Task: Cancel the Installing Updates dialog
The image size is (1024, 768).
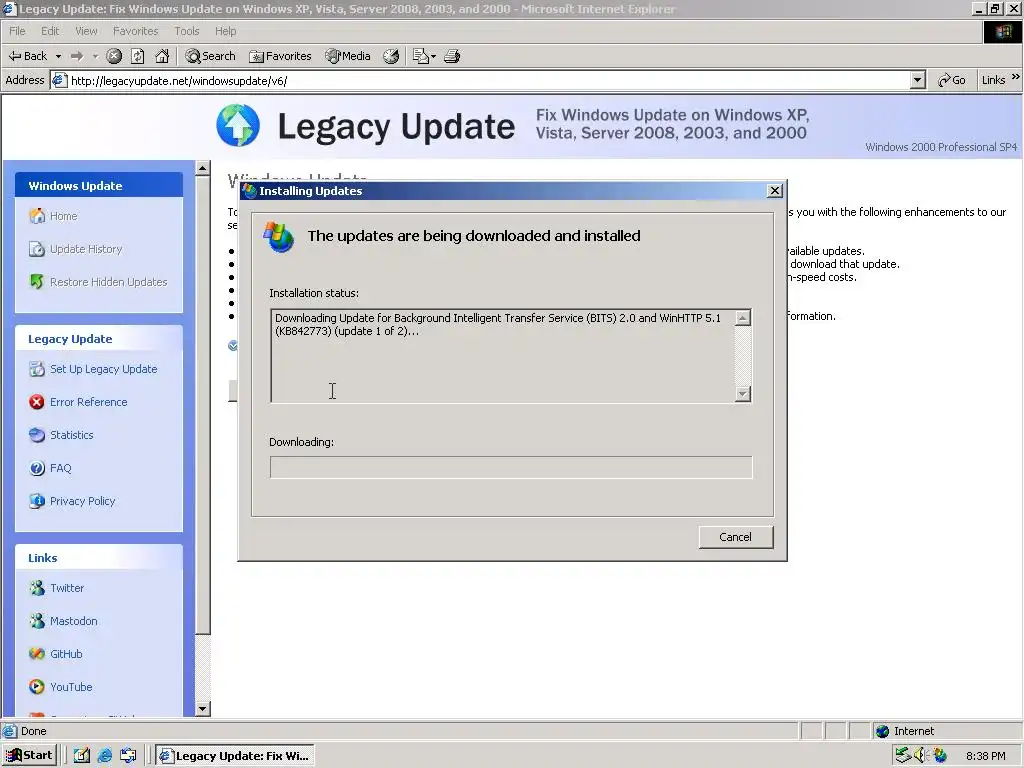Action: tap(736, 537)
